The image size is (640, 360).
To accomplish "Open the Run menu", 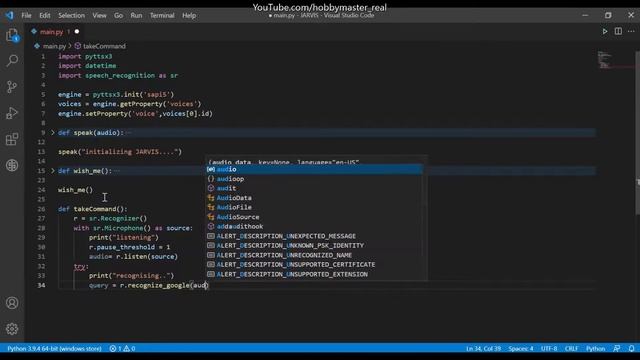I will coord(136,16).
